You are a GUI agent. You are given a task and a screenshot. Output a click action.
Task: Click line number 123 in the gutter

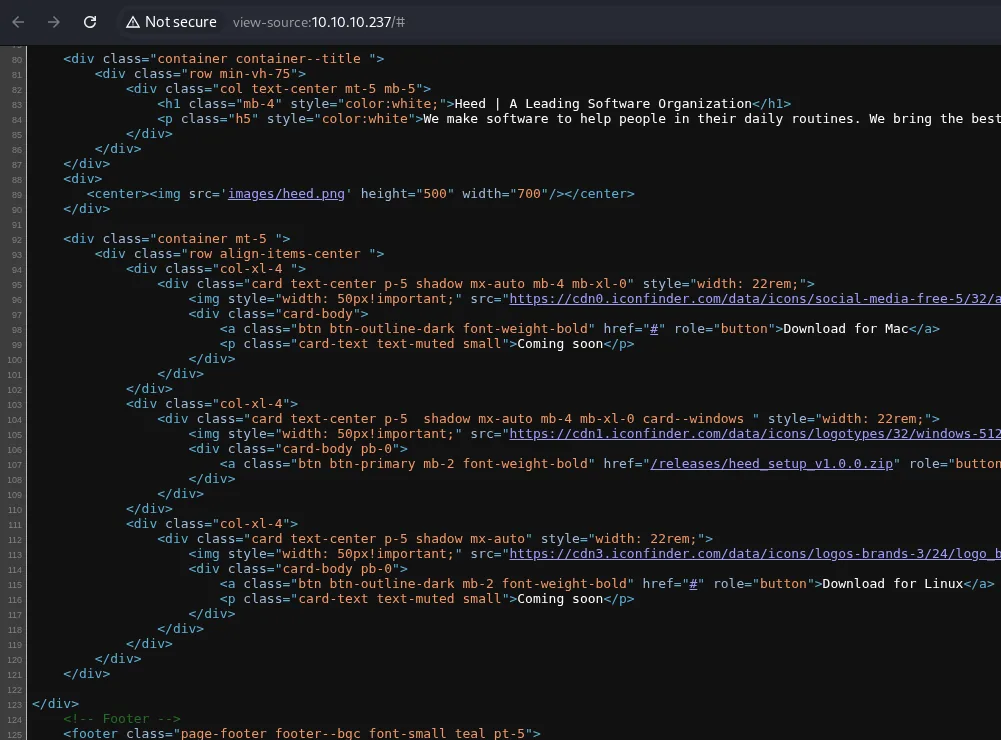click(x=15, y=705)
